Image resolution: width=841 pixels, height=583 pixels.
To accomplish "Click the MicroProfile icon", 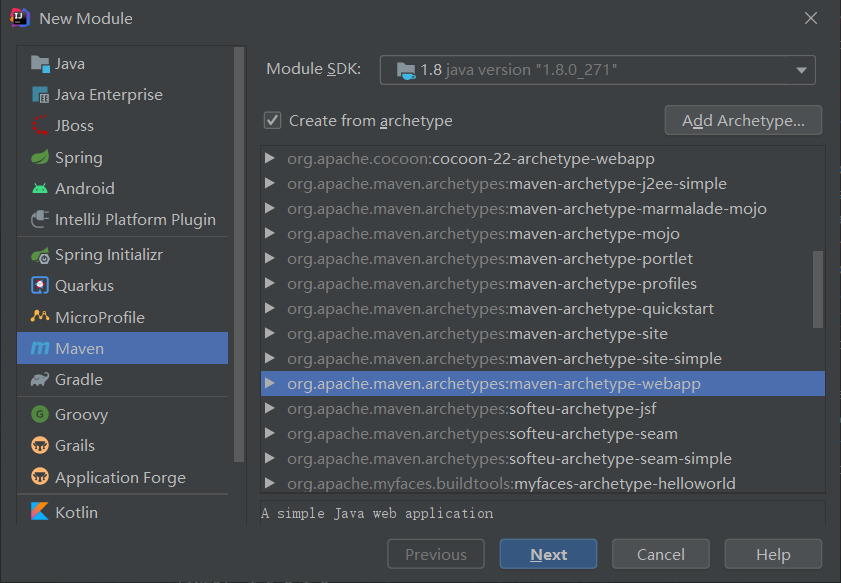I will (x=40, y=316).
